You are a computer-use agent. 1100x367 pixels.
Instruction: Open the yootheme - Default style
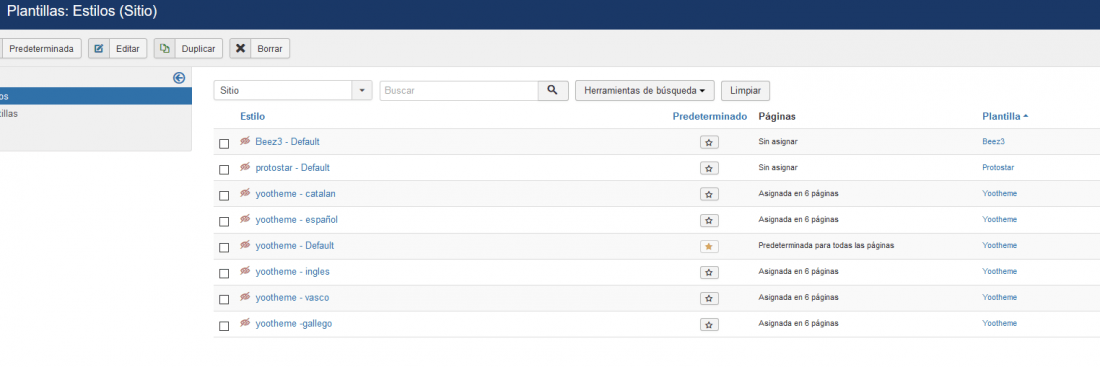(295, 246)
